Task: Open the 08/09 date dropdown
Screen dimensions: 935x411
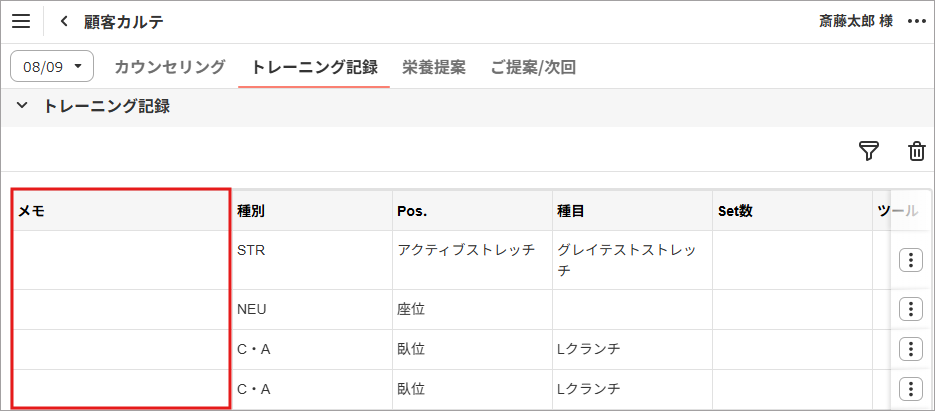Action: click(x=52, y=67)
